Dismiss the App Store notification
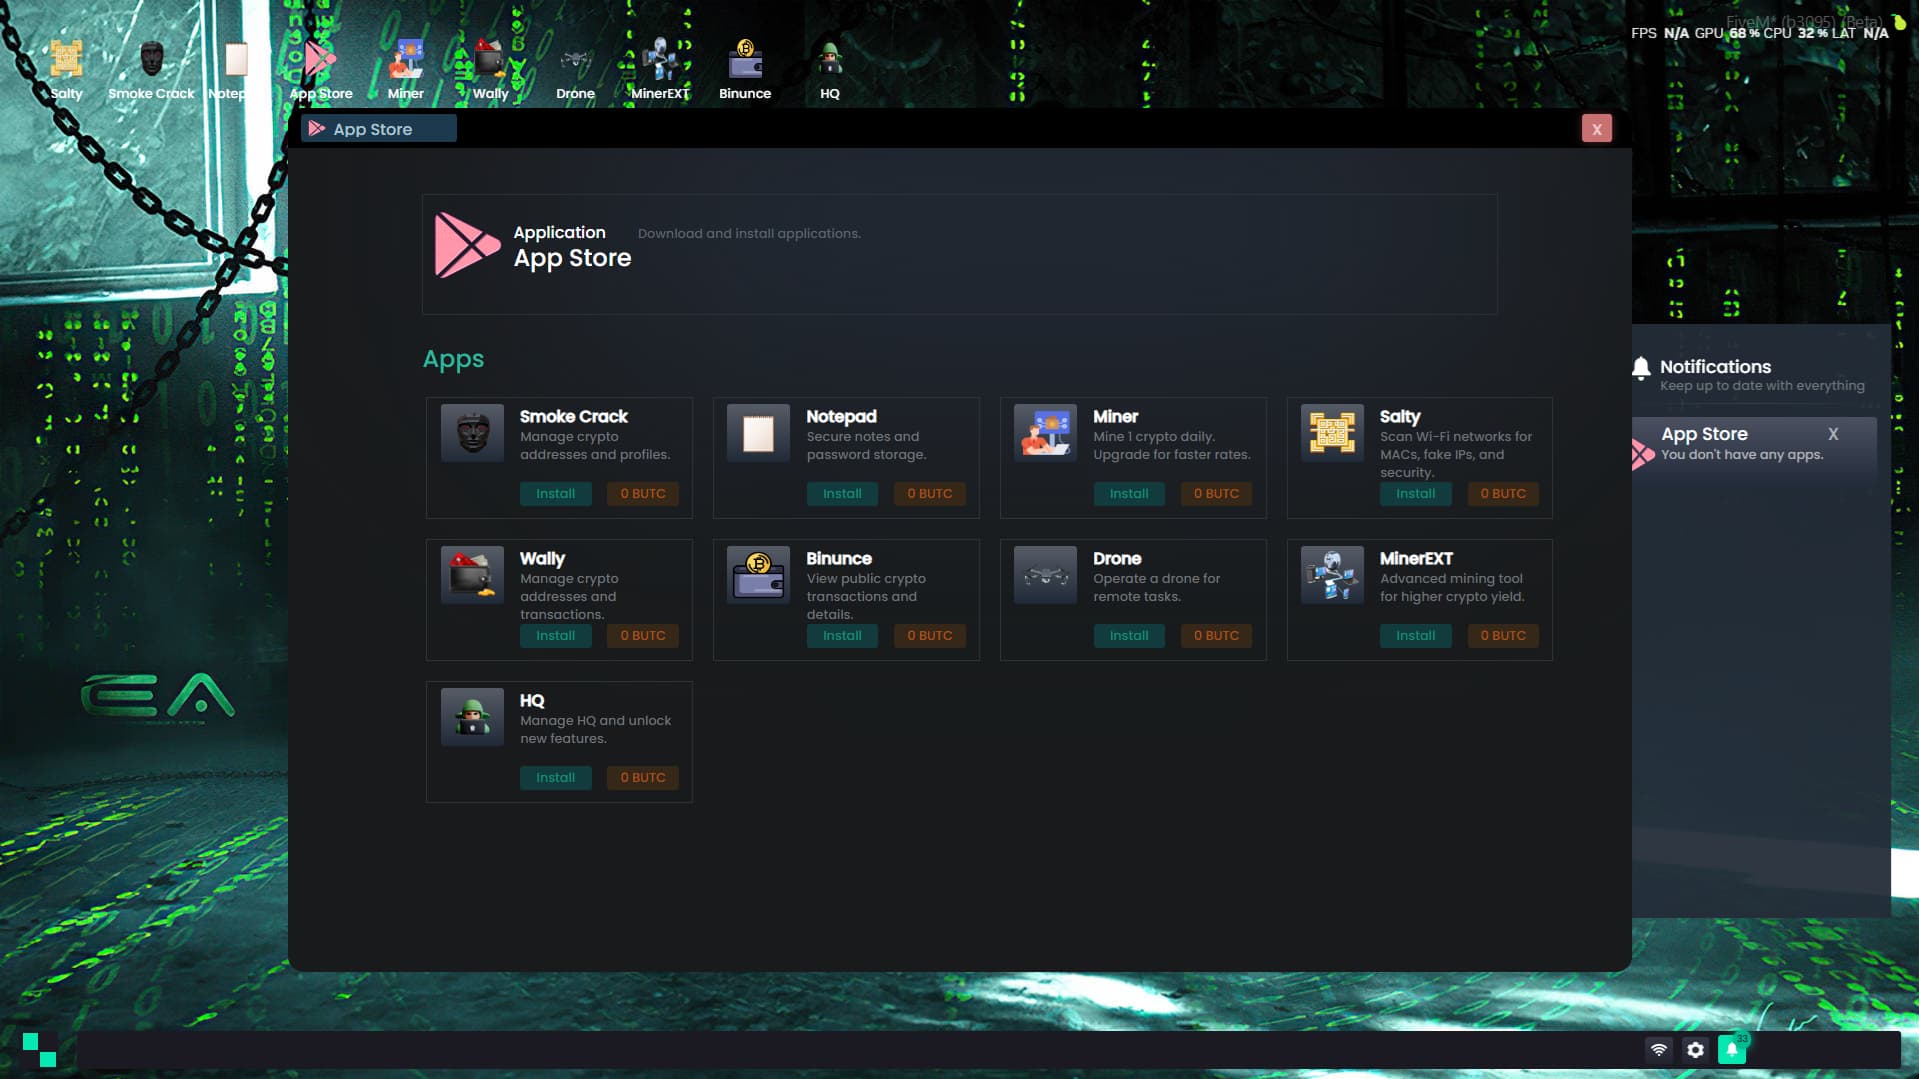This screenshot has height=1079, width=1919. coord(1833,434)
